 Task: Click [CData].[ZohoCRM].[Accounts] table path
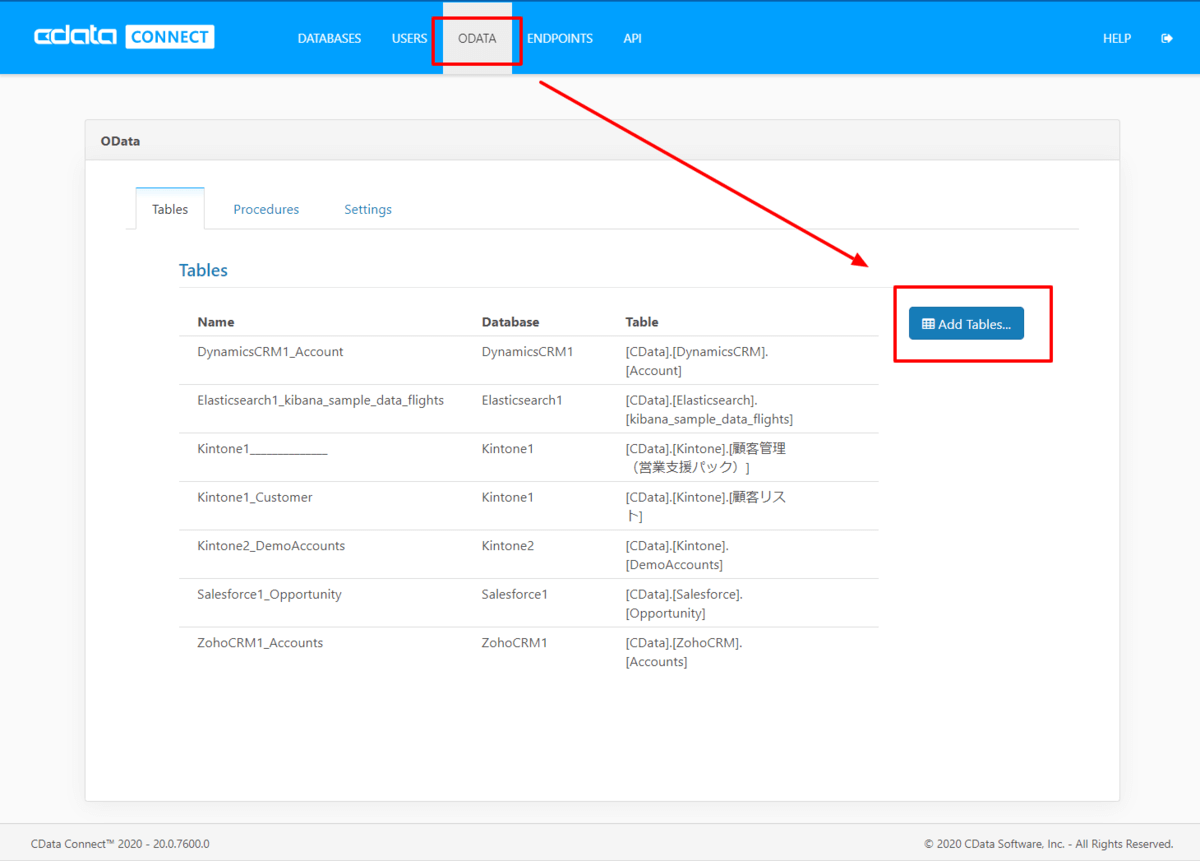[x=684, y=652]
